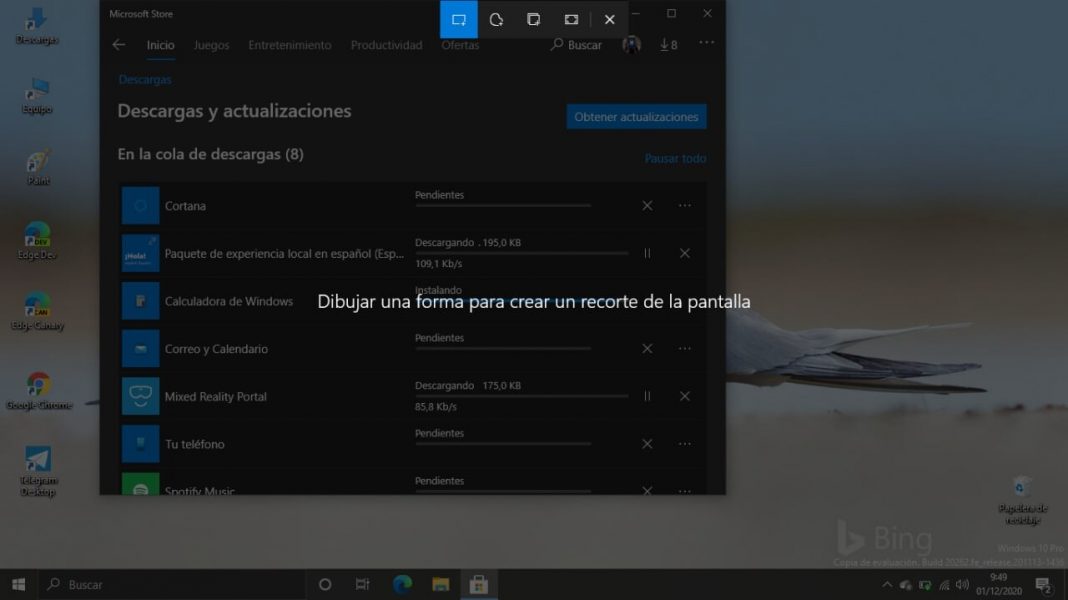Open Paint from the desktop
Viewport: 1068px width, 600px height.
point(36,165)
